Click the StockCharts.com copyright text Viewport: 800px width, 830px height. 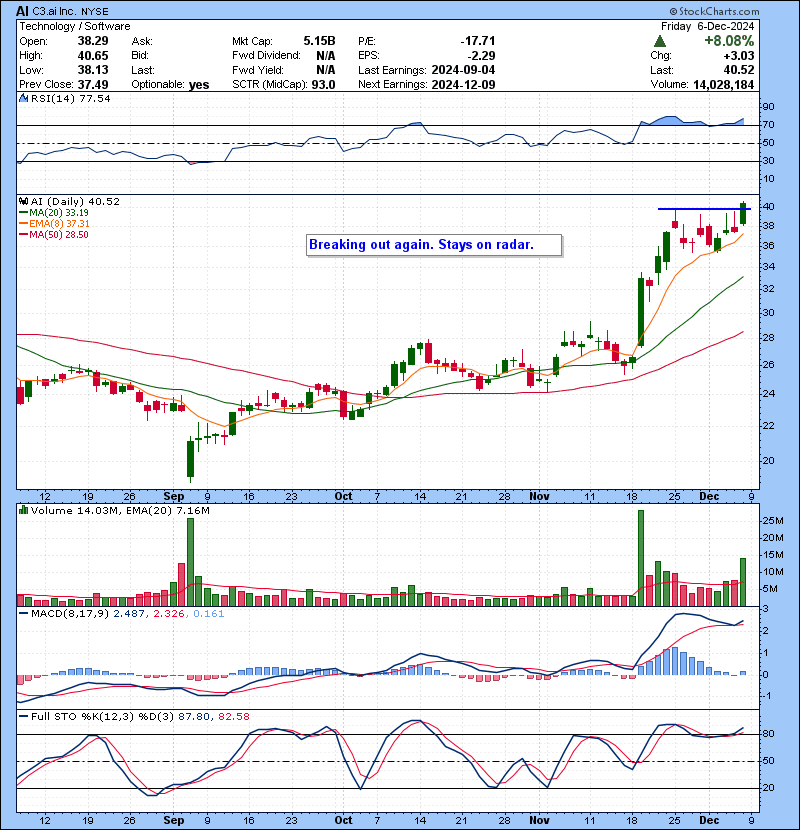point(714,11)
